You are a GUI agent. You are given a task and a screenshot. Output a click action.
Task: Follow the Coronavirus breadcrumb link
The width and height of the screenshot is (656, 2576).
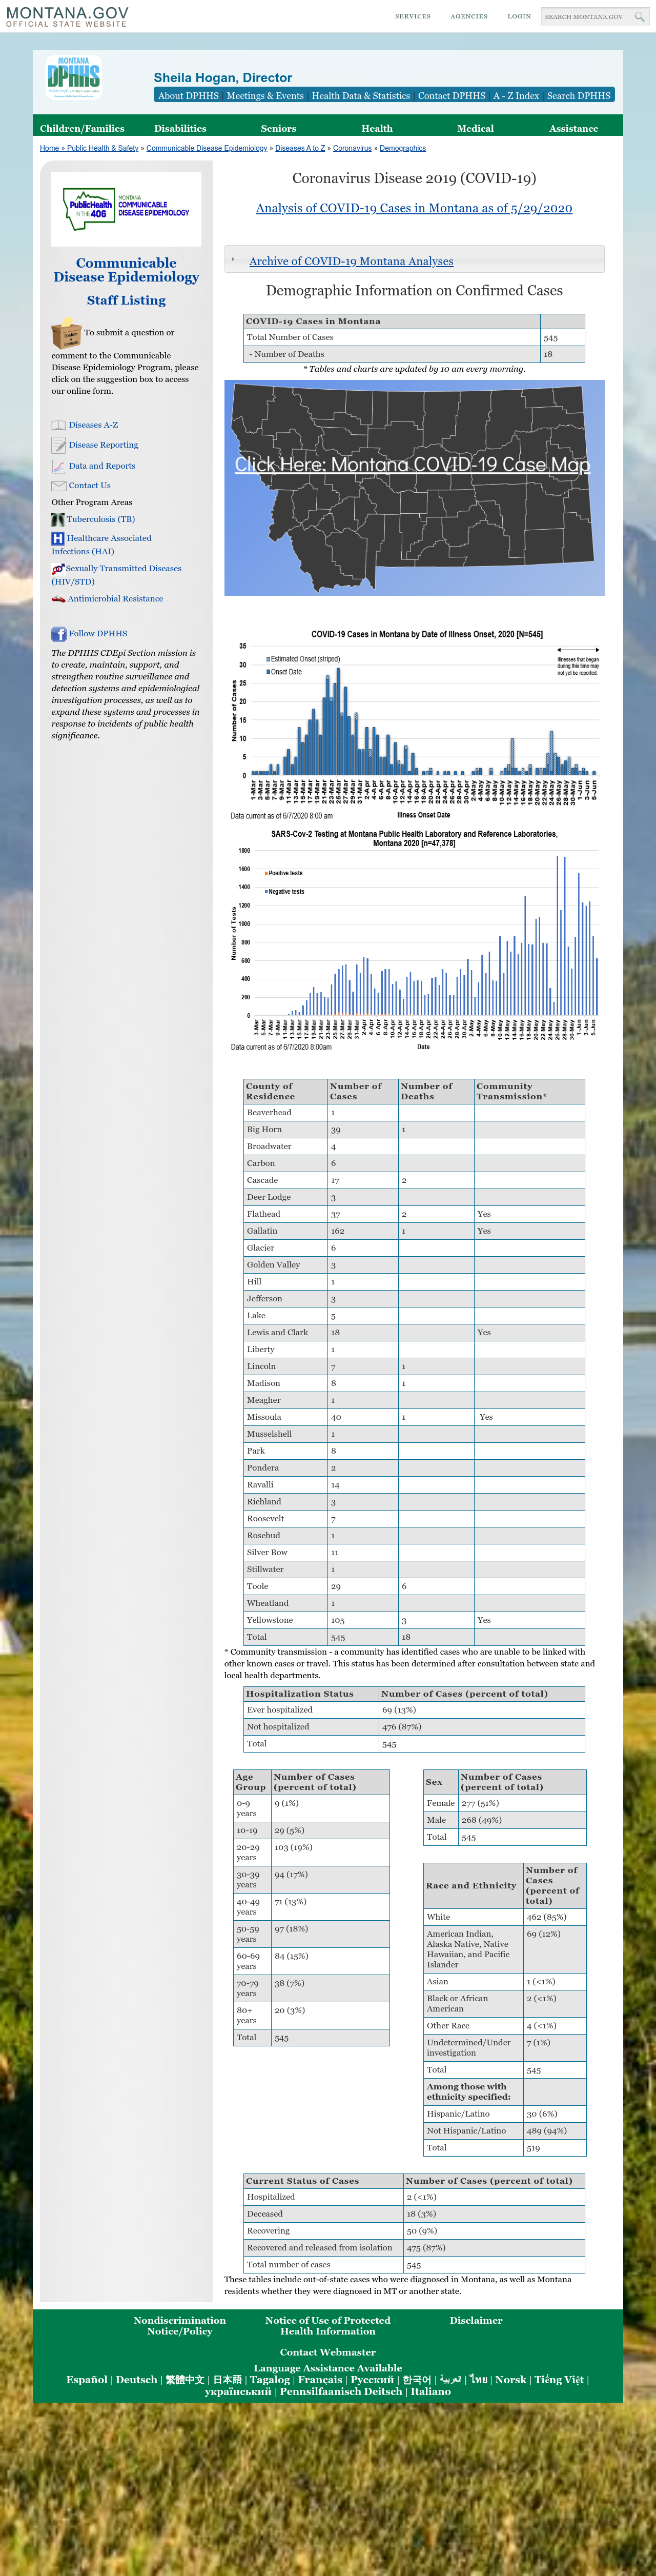click(x=352, y=148)
